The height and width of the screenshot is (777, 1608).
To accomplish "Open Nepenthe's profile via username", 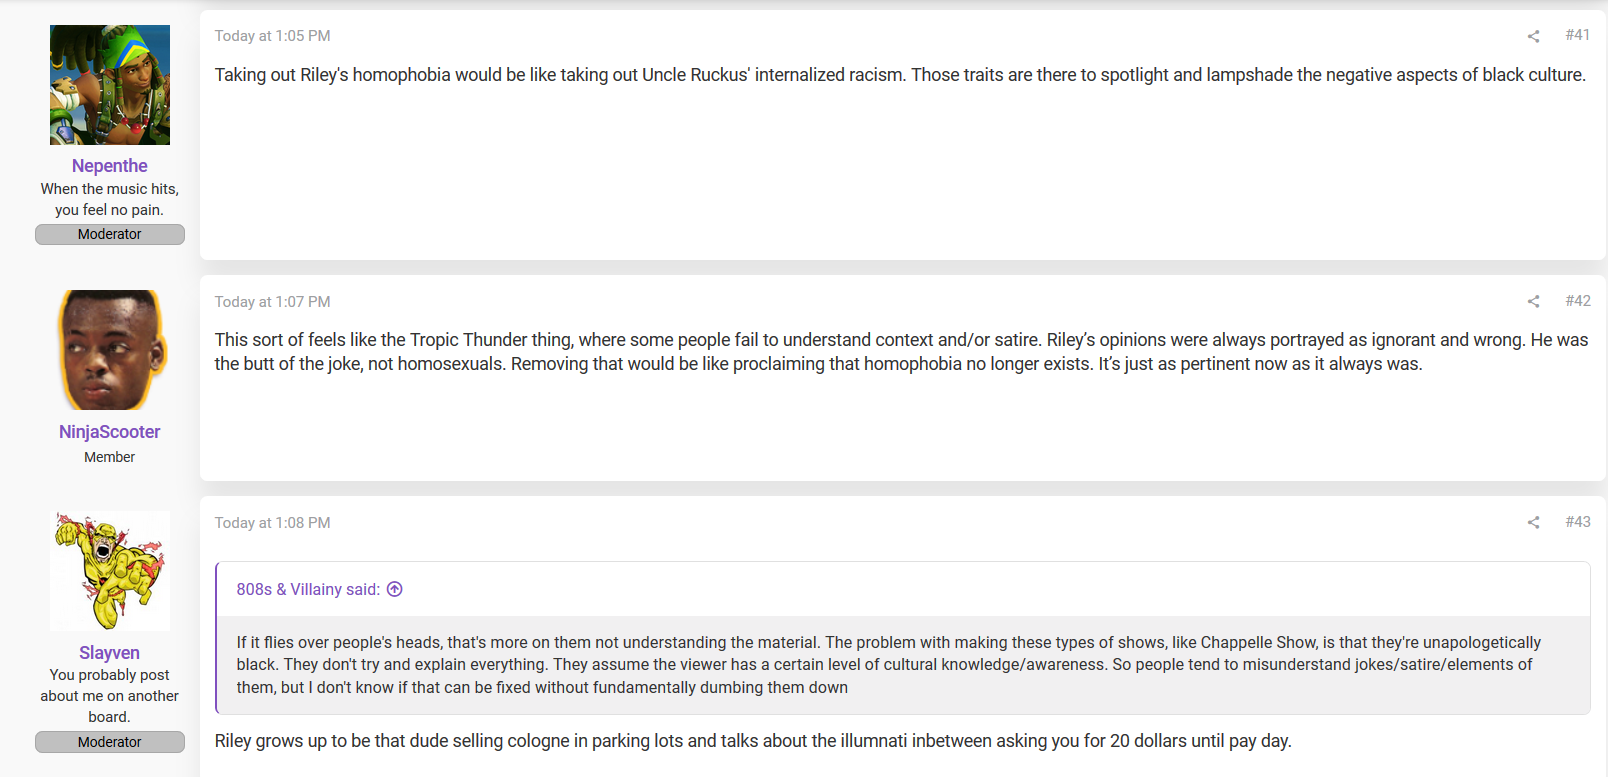I will click(x=110, y=166).
